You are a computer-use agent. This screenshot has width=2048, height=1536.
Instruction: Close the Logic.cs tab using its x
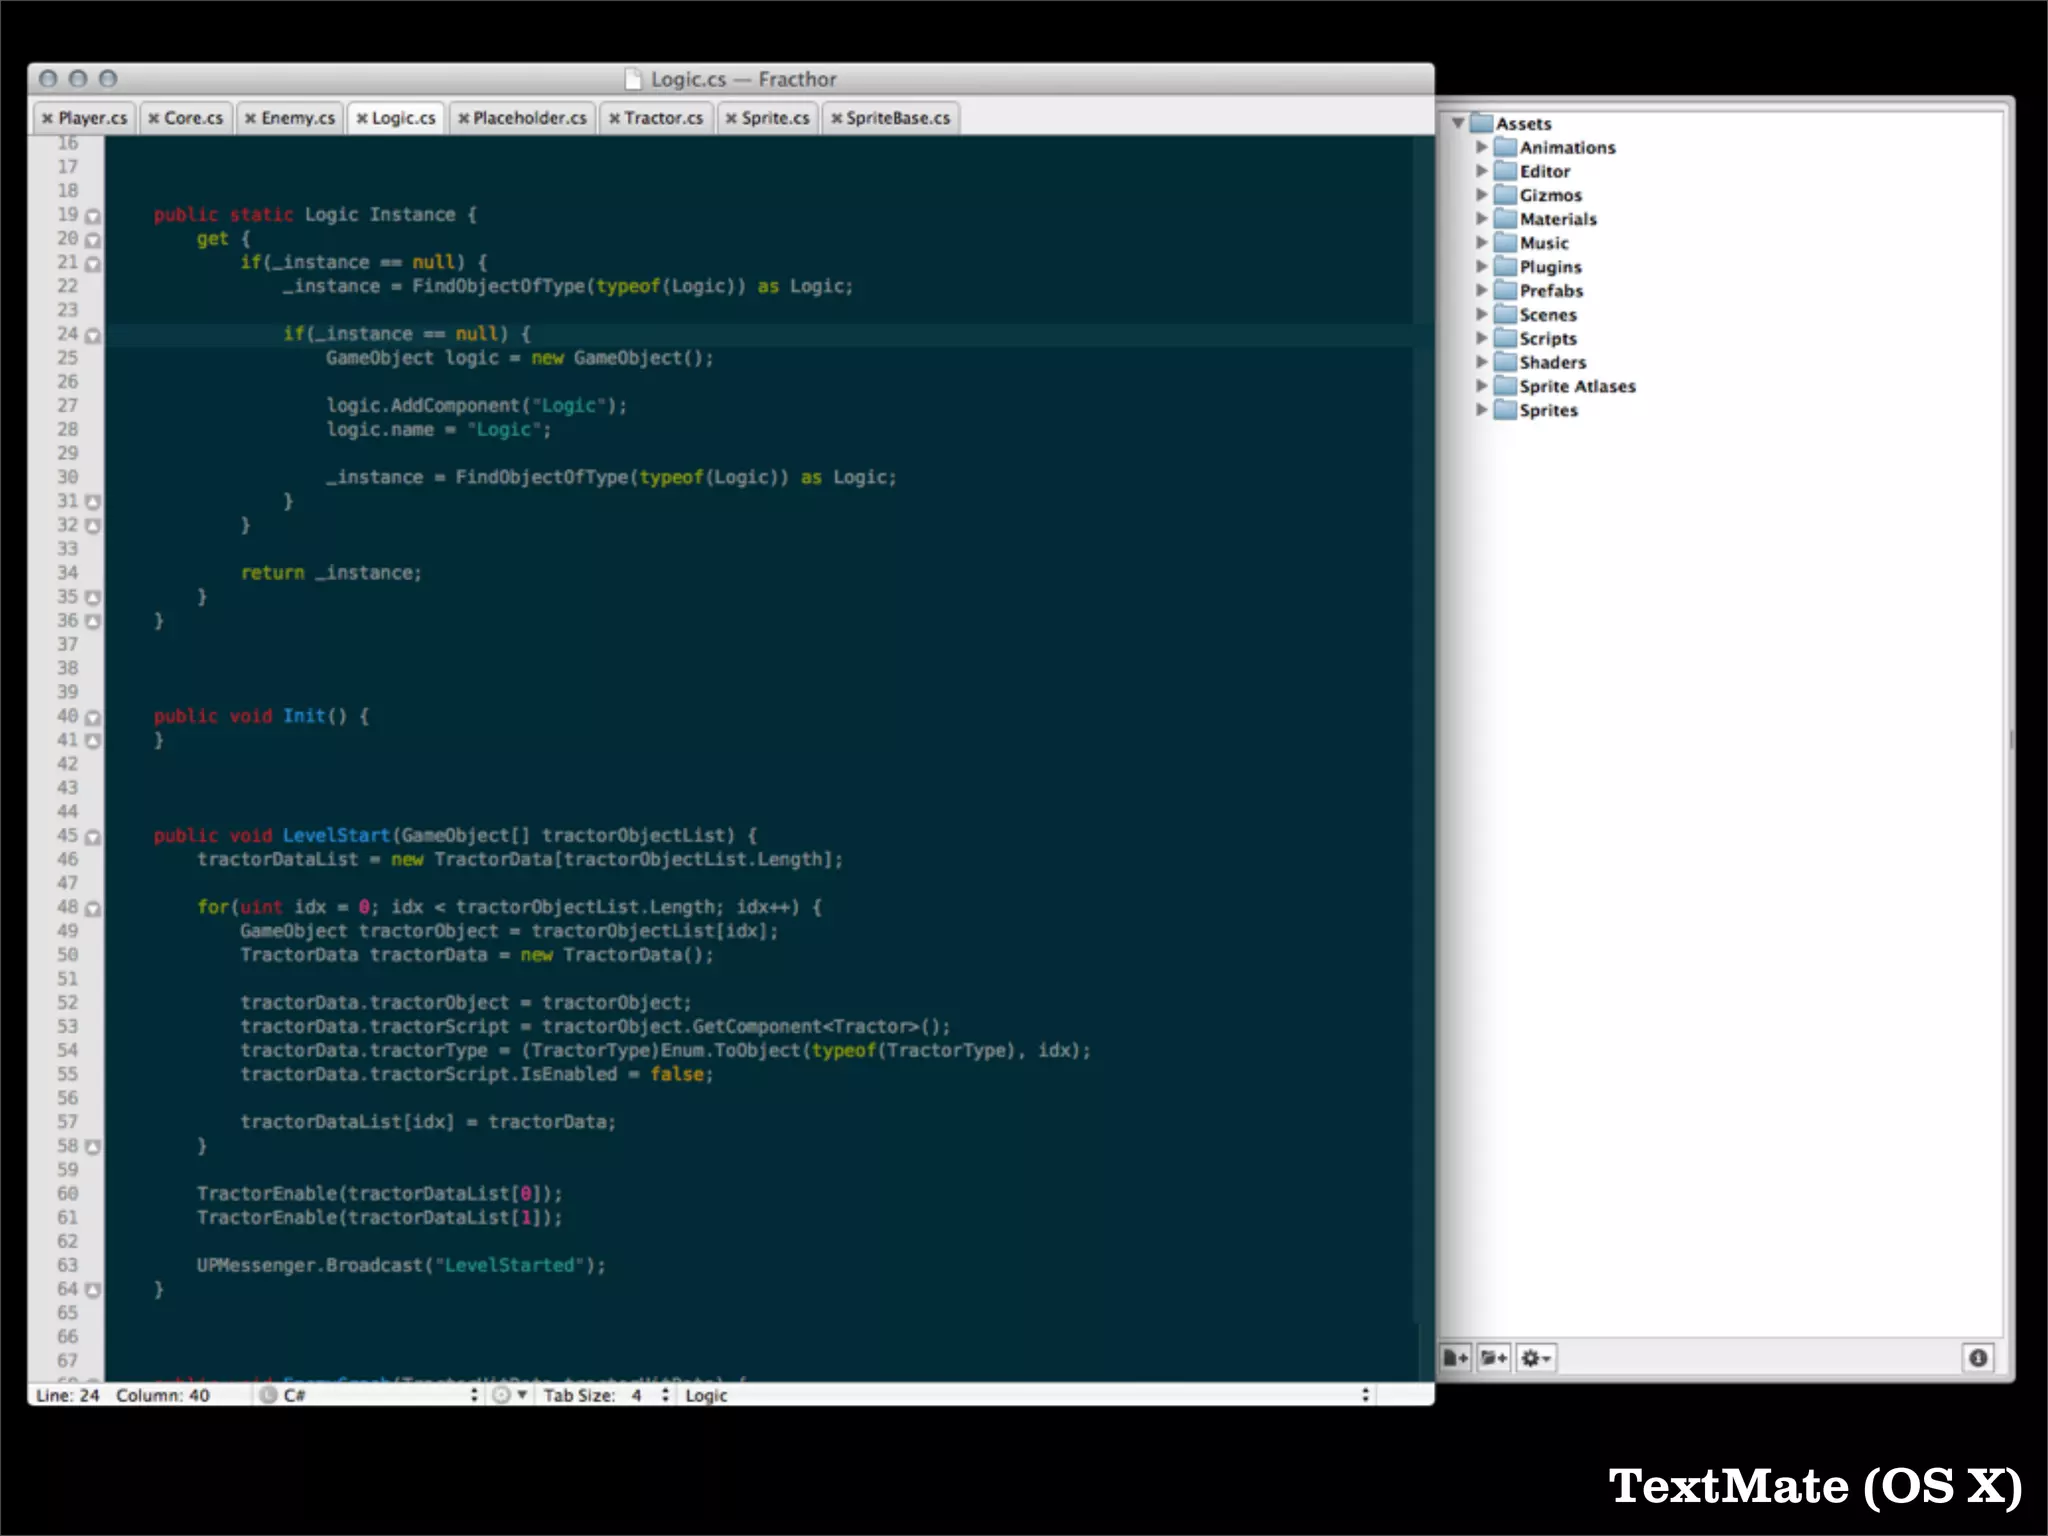pos(362,118)
